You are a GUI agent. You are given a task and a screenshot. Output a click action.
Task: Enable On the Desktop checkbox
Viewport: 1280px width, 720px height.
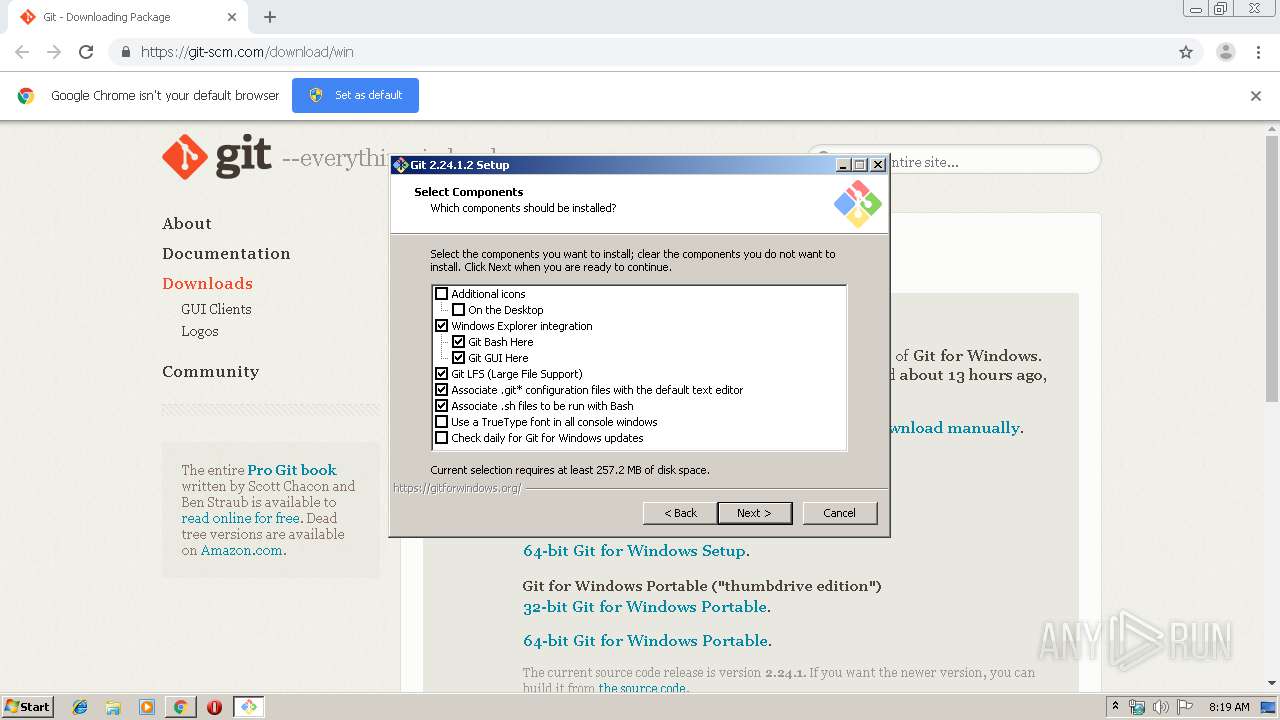pos(459,310)
